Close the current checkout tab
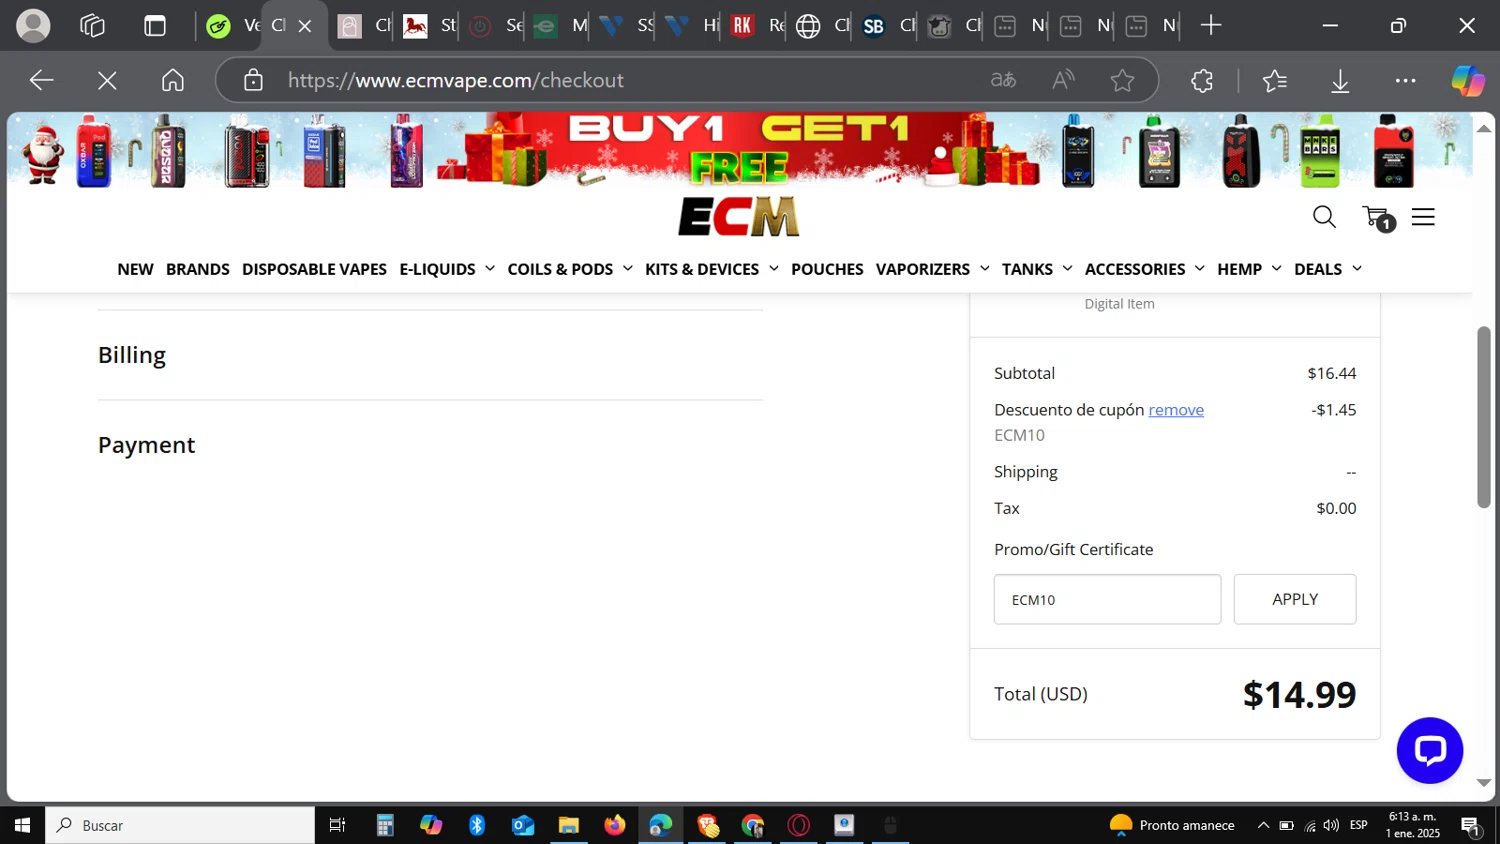 (305, 26)
